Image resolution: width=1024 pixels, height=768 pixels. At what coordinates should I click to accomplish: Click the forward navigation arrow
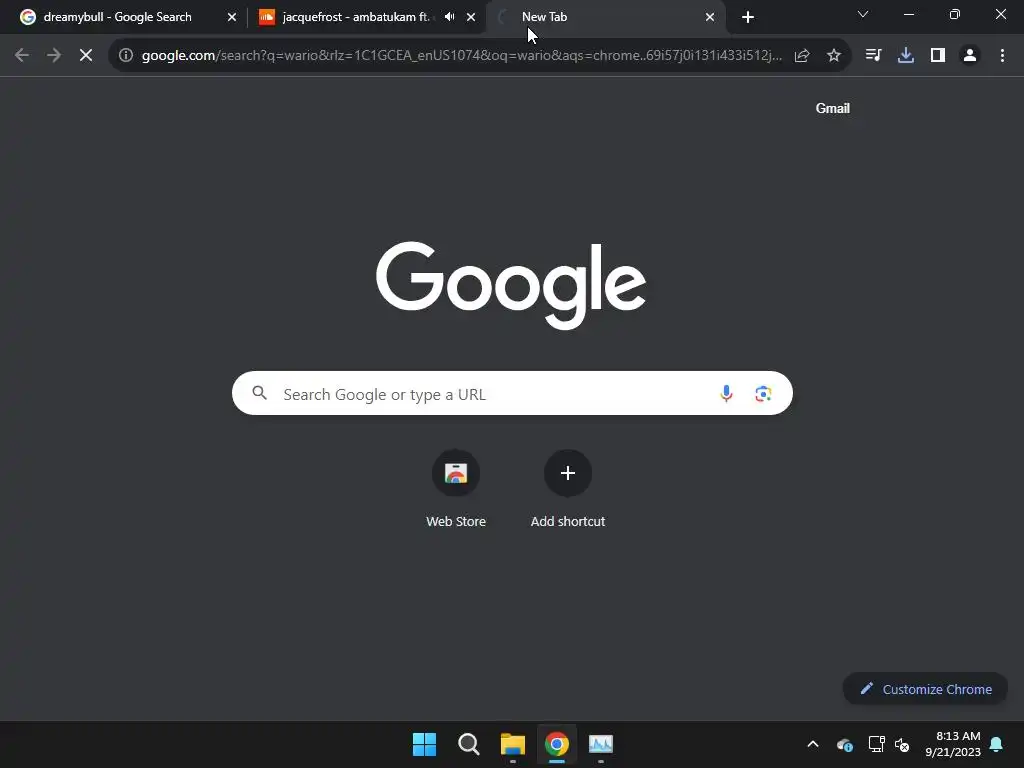click(x=54, y=56)
